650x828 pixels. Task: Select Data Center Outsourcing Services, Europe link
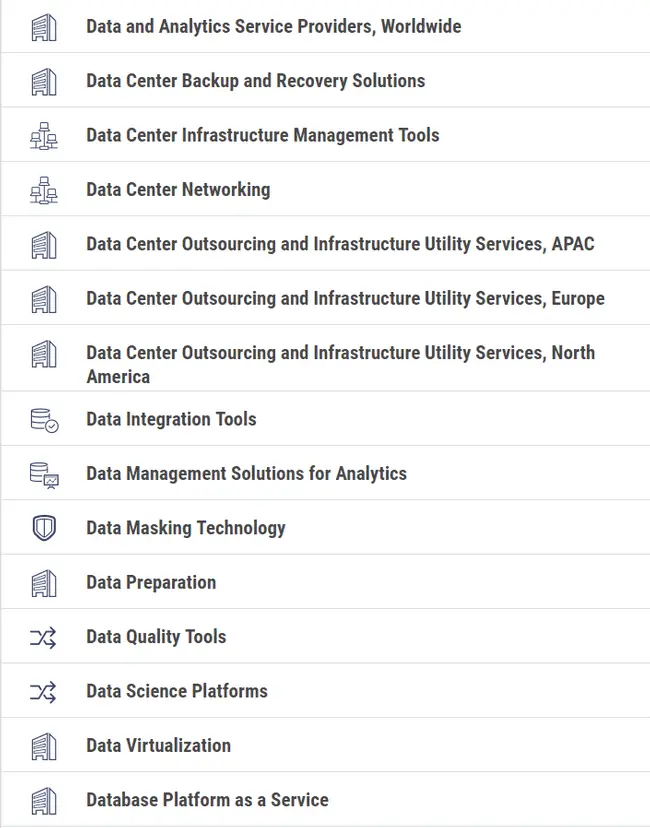click(x=345, y=298)
